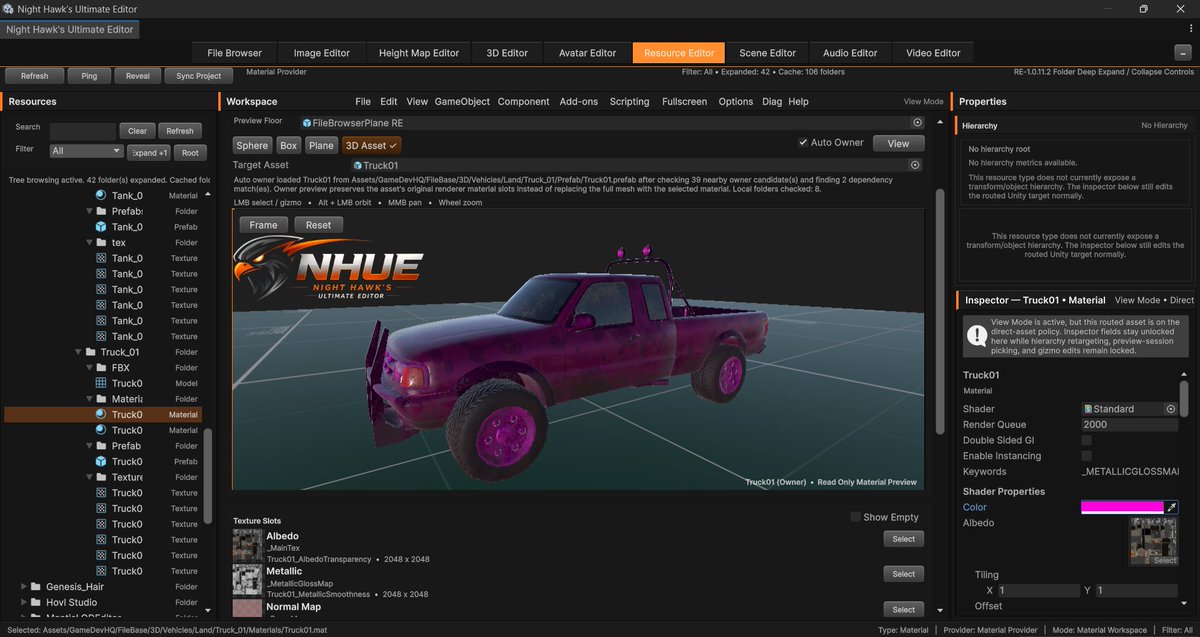The image size is (1200, 637).
Task: Open object picker for Preview Floor field
Action: tap(917, 122)
